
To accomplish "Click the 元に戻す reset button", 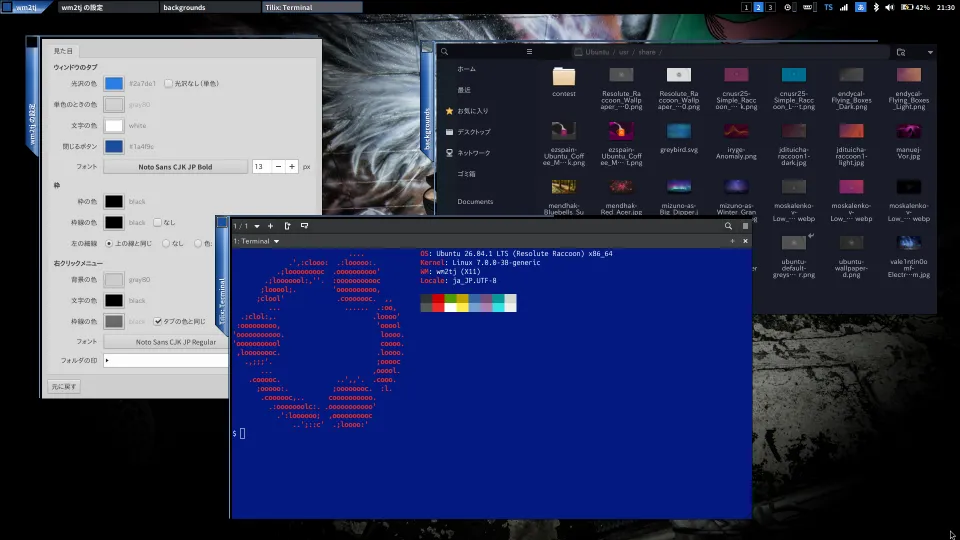I will (x=64, y=386).
